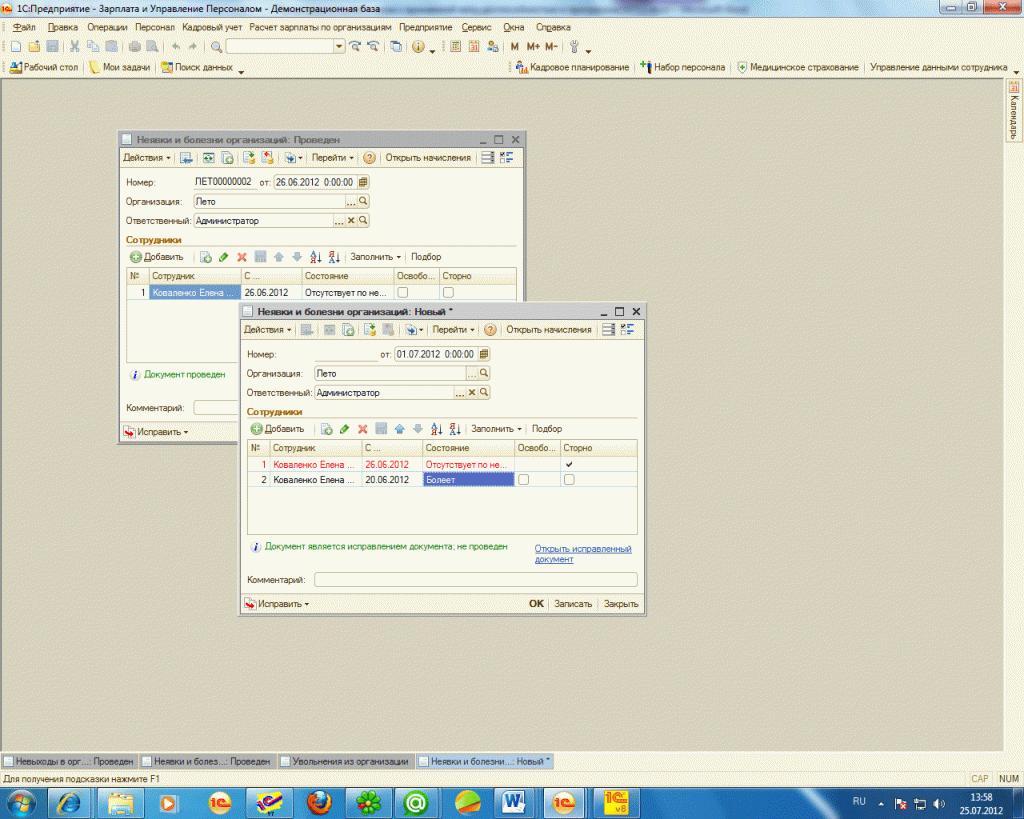Viewport: 1024px width, 819px height.
Task: Click the Комментарий field in the Новый document
Action: [475, 579]
